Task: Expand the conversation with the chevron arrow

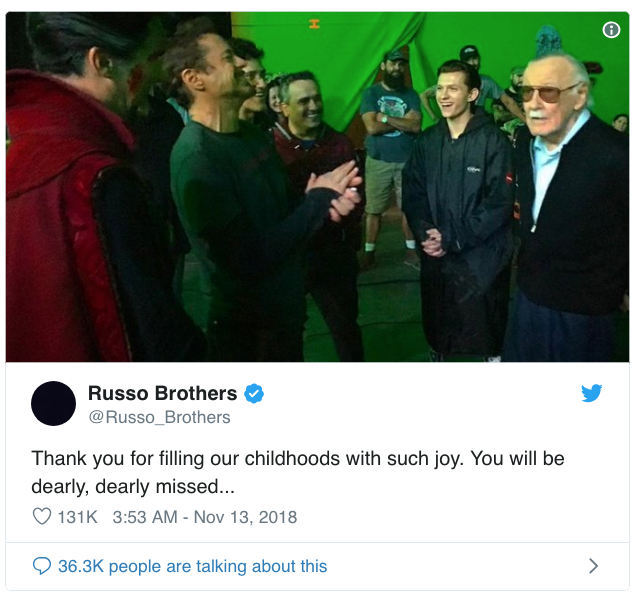Action: click(593, 566)
